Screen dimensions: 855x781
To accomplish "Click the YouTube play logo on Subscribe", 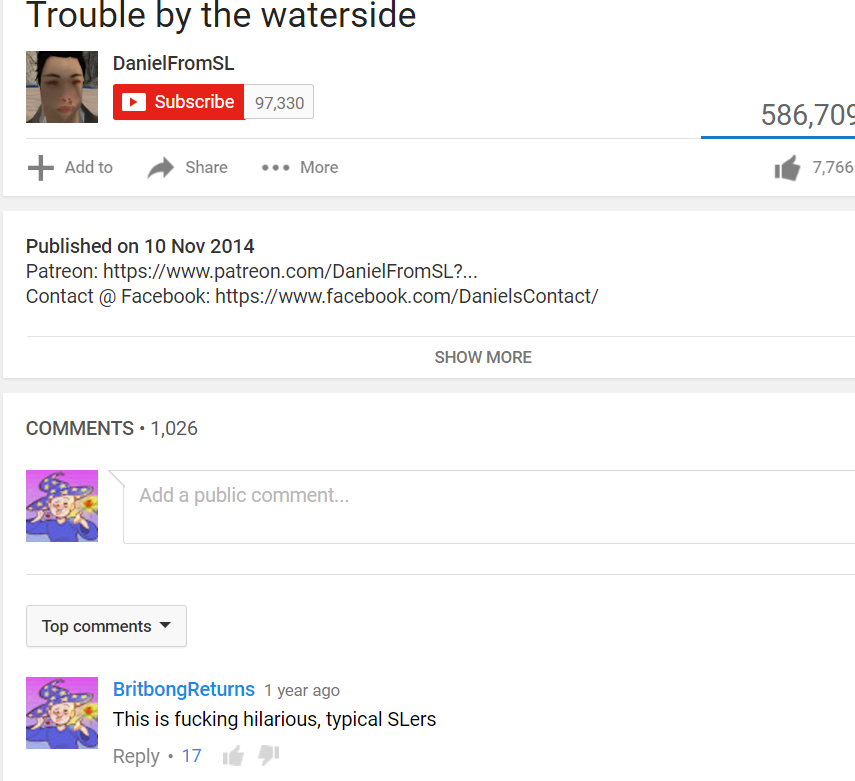I will coord(134,102).
